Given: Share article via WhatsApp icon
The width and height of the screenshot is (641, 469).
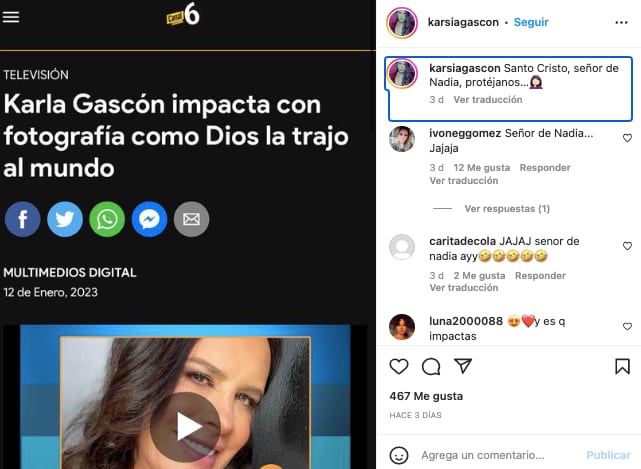Looking at the screenshot, I should pyautogui.click(x=107, y=220).
